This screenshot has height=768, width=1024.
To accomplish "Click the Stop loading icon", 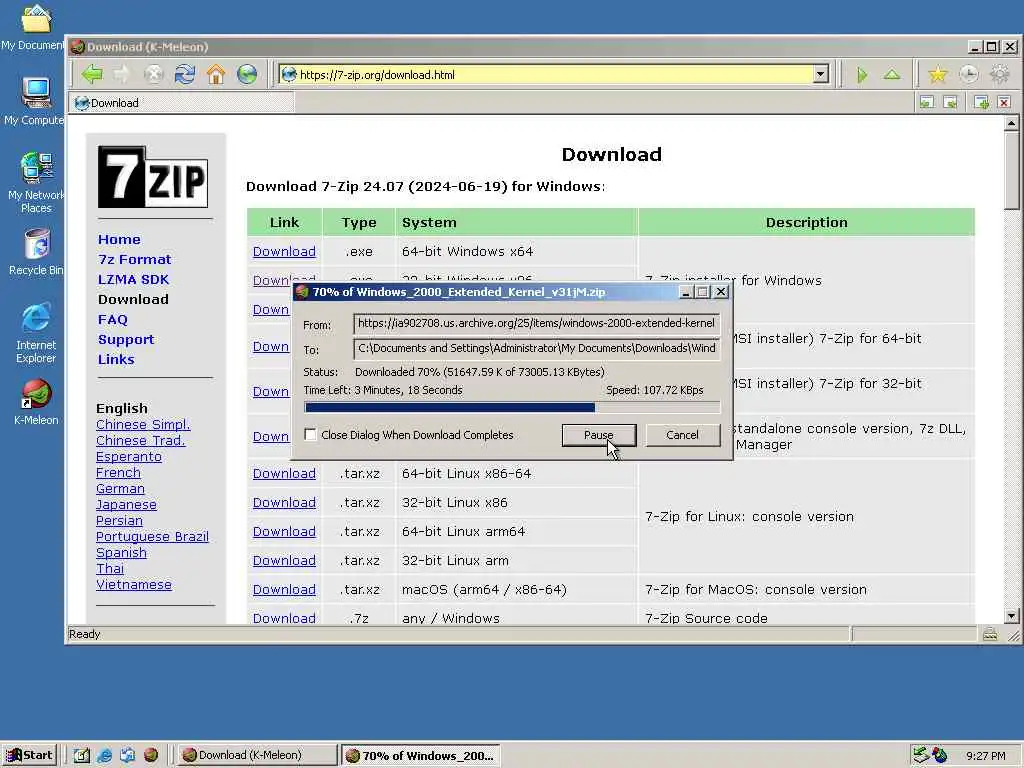I will pyautogui.click(x=153, y=74).
